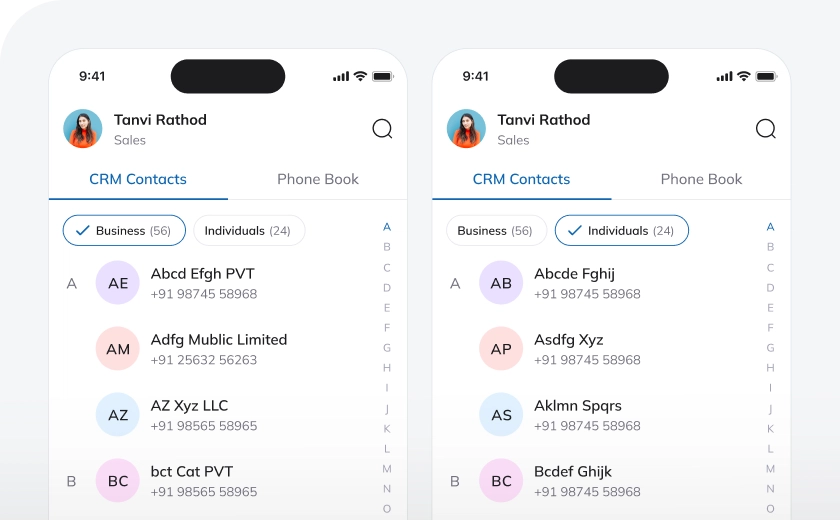Enable the Individuals (24) filter in left phone

[x=248, y=231]
